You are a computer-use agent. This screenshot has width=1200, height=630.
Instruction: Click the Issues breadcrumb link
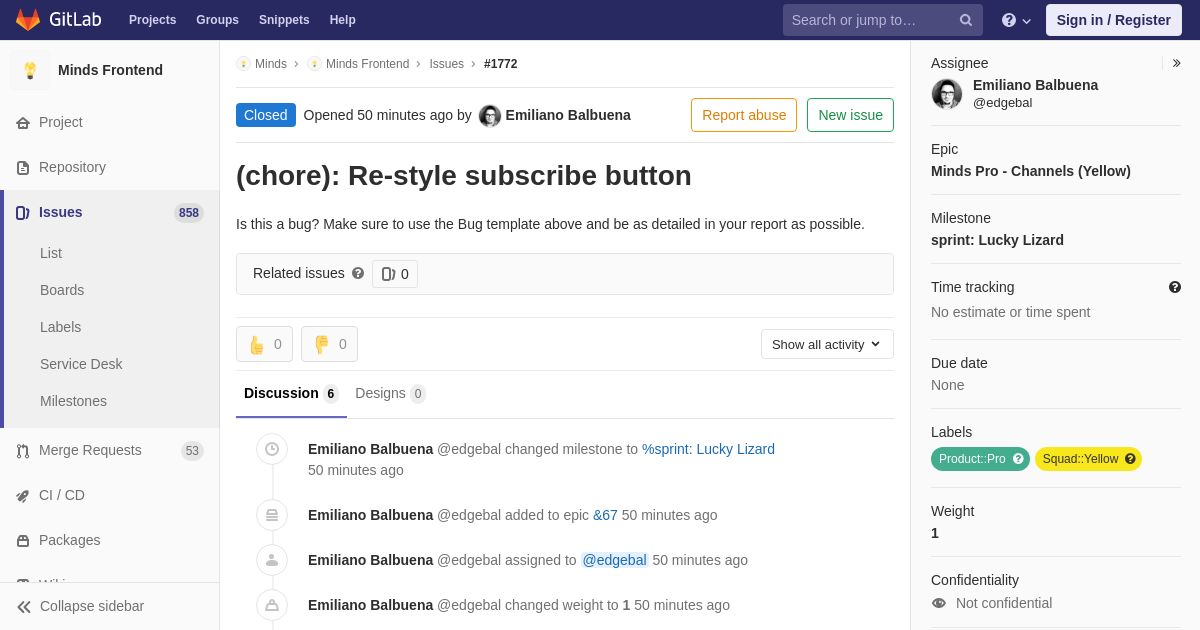[x=446, y=64]
